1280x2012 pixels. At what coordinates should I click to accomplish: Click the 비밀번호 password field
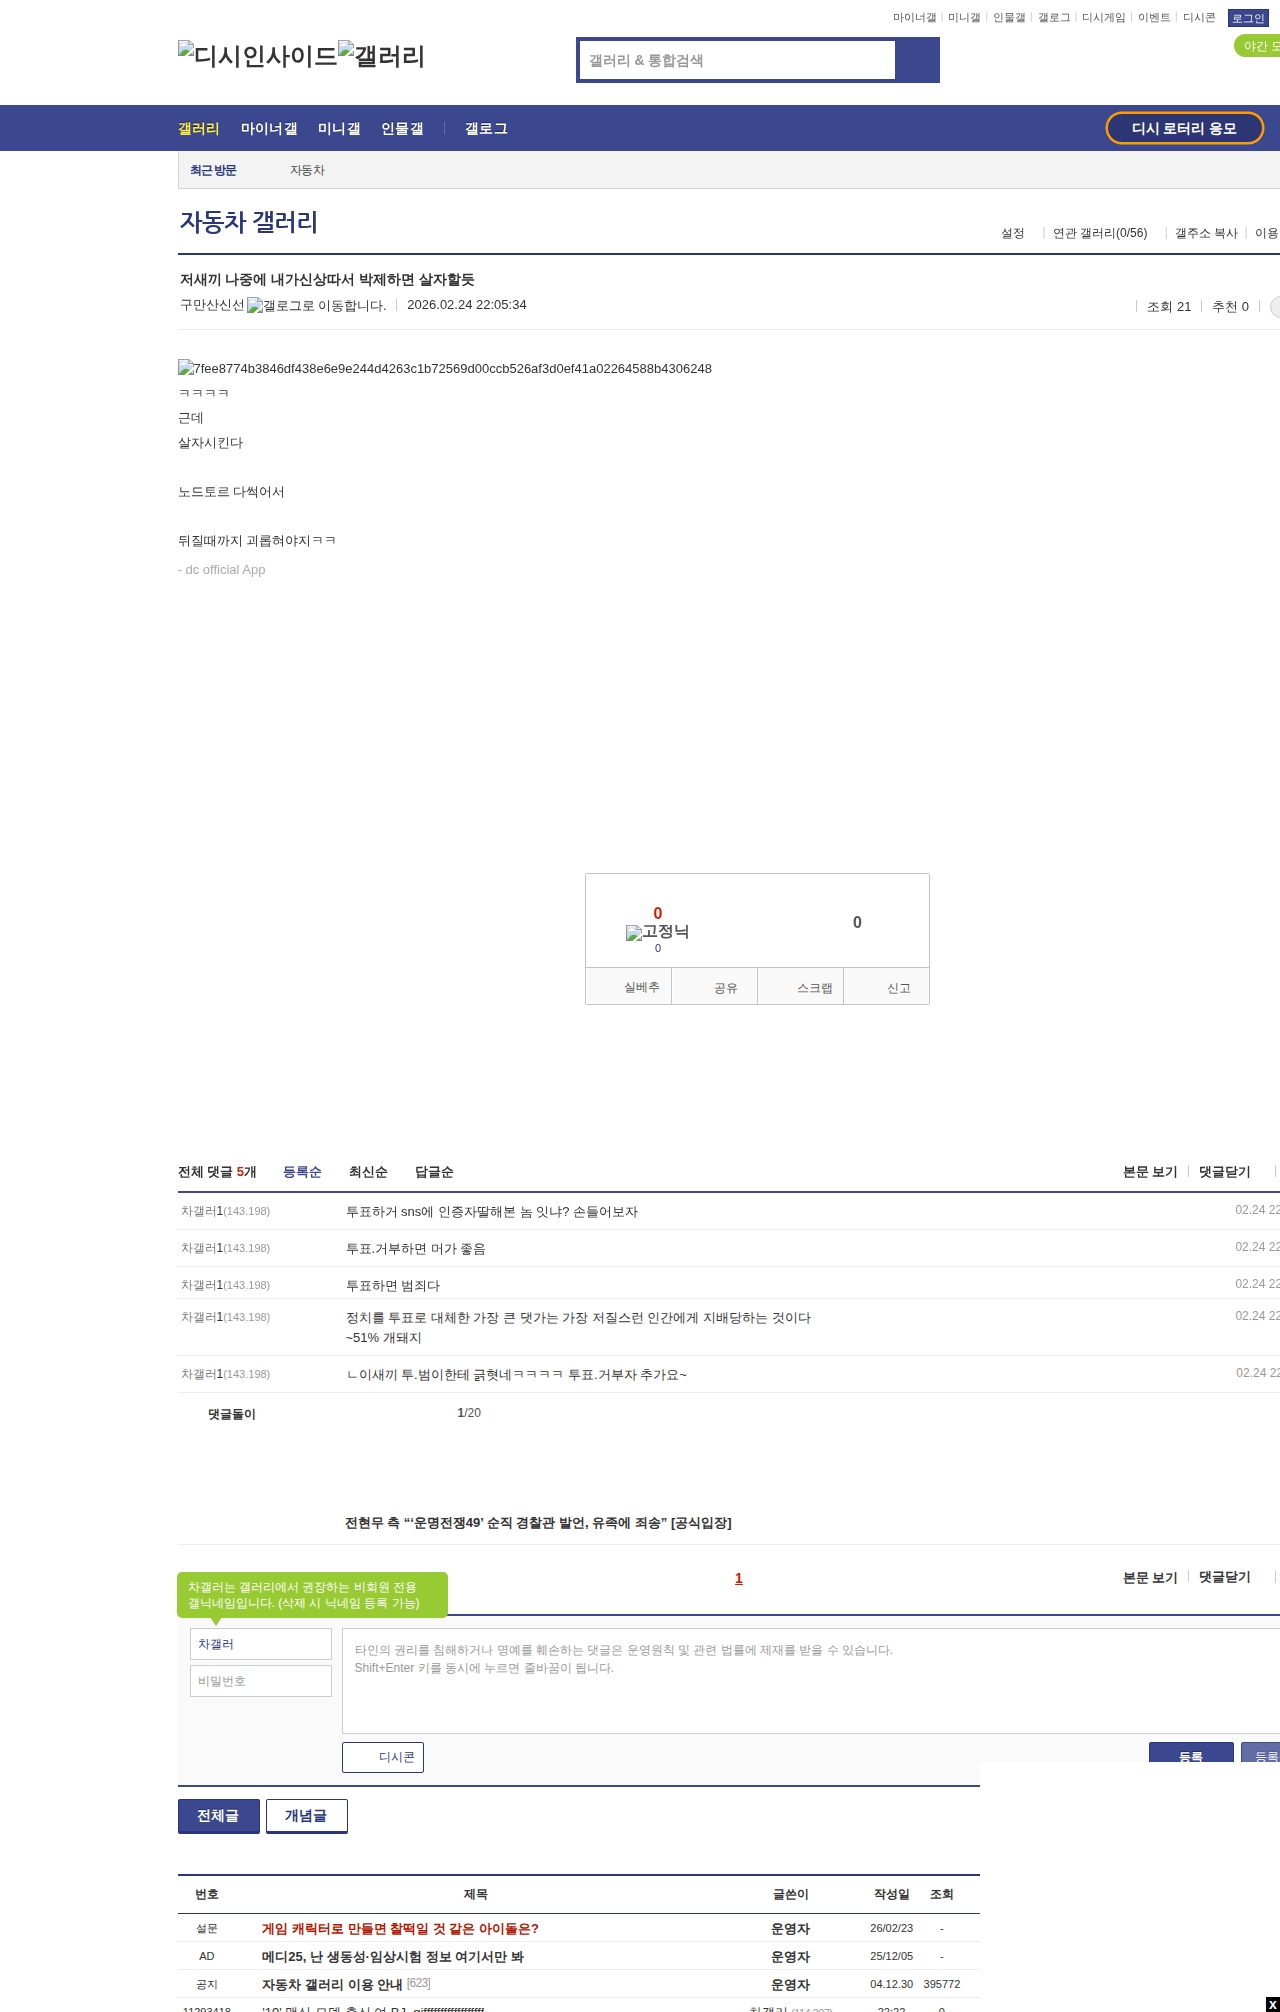(261, 1681)
